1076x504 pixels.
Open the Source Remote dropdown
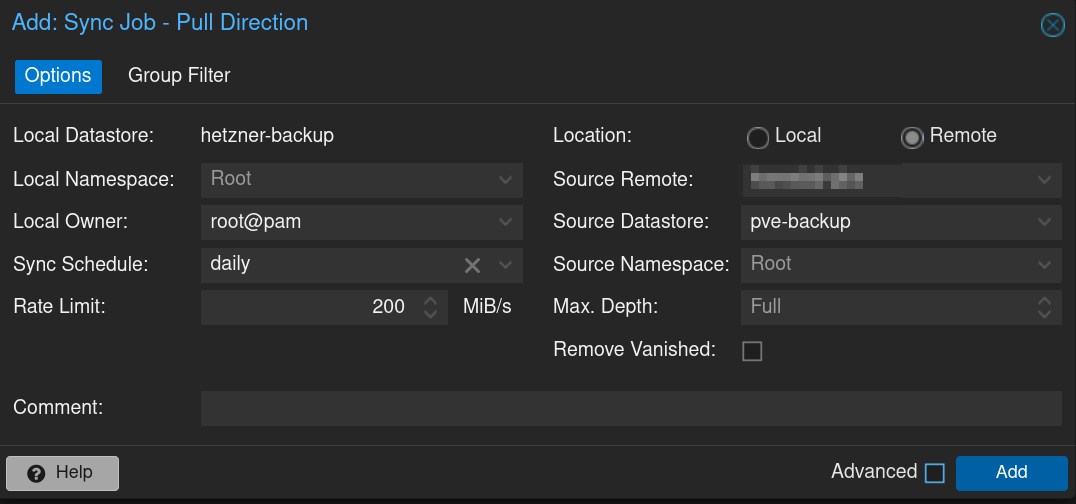pyautogui.click(x=1044, y=180)
